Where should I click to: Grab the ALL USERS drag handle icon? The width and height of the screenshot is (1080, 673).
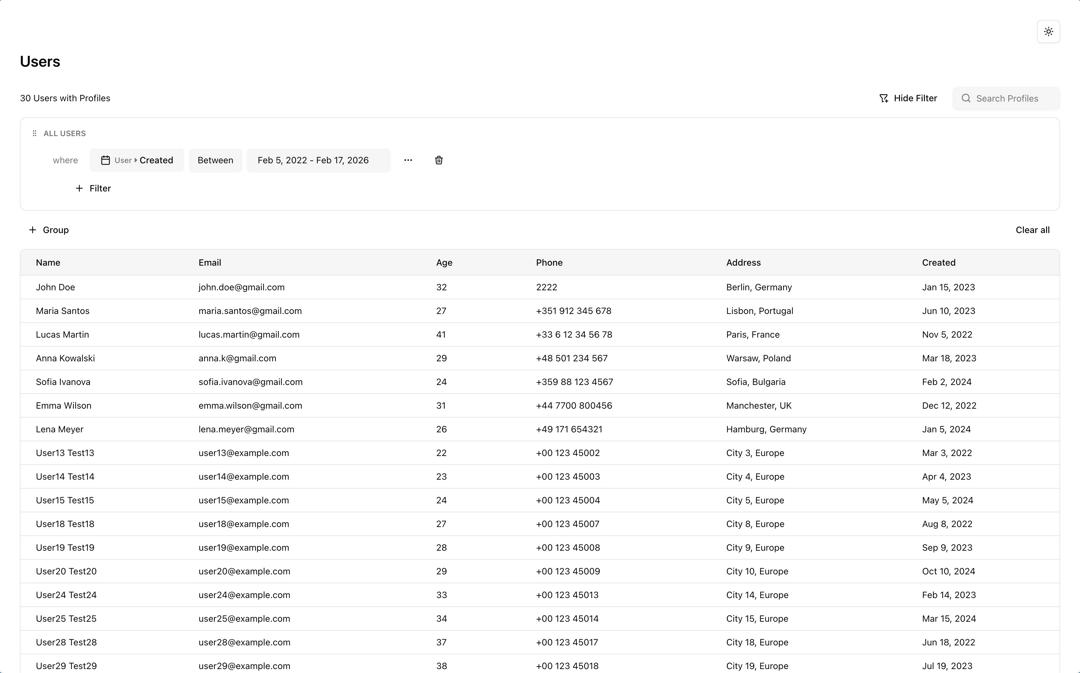tap(34, 134)
